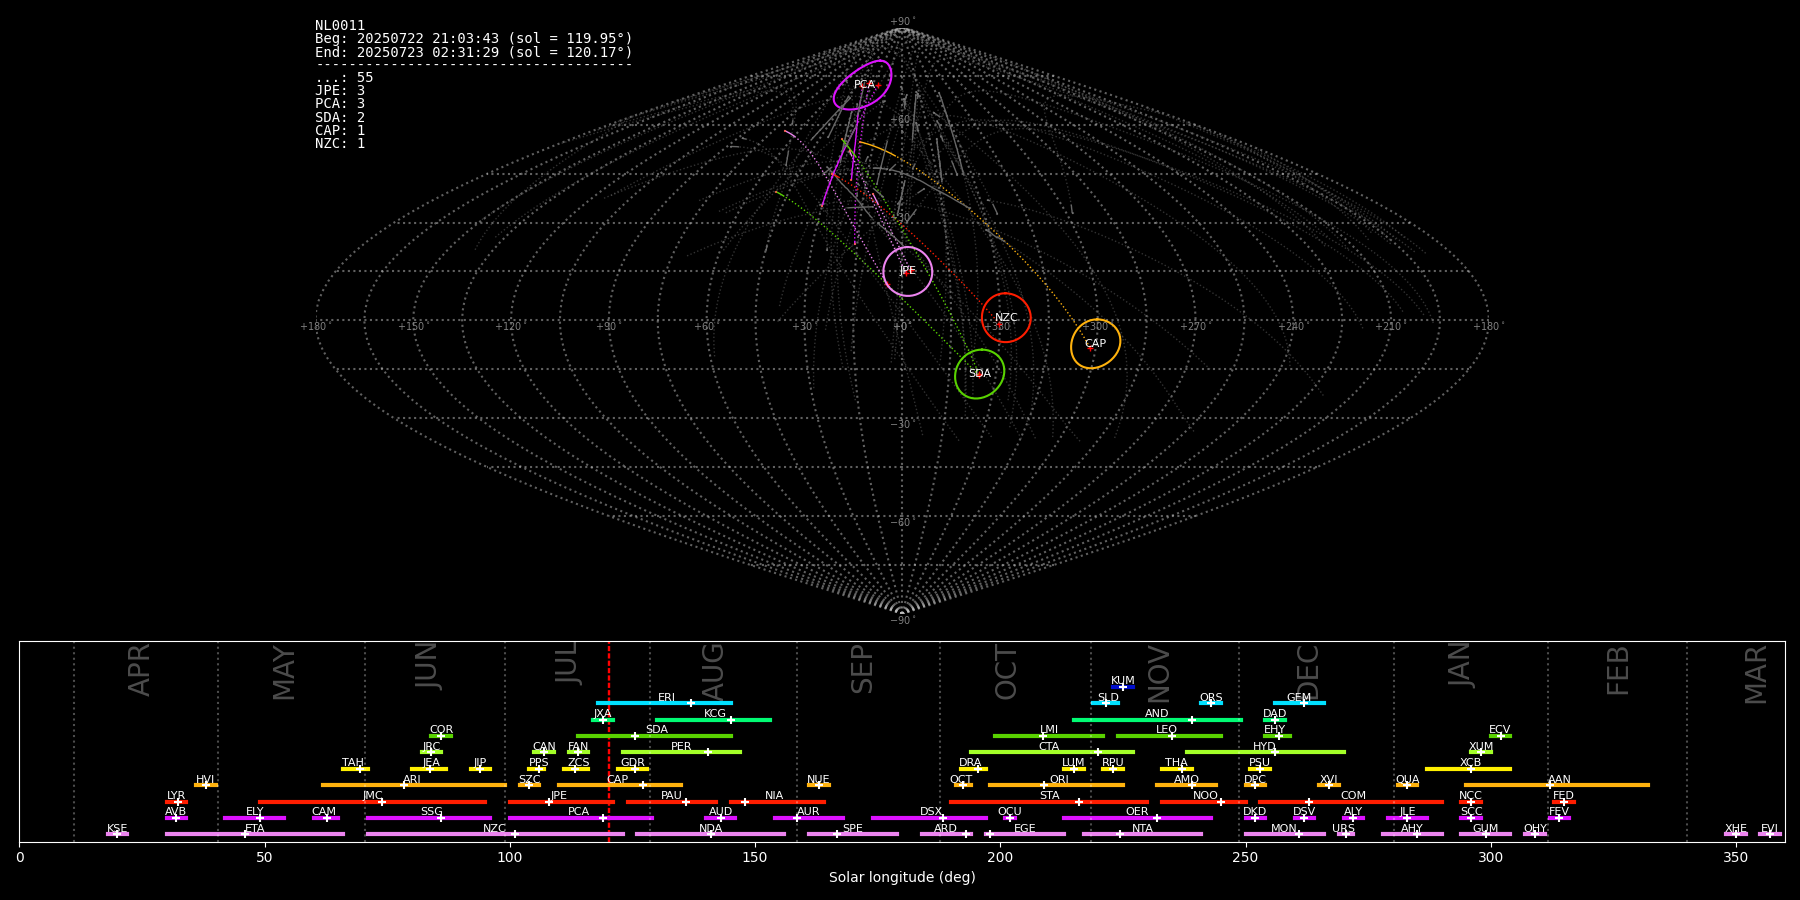
Task: Click the HYD shower activity bar
Action: point(1265,752)
